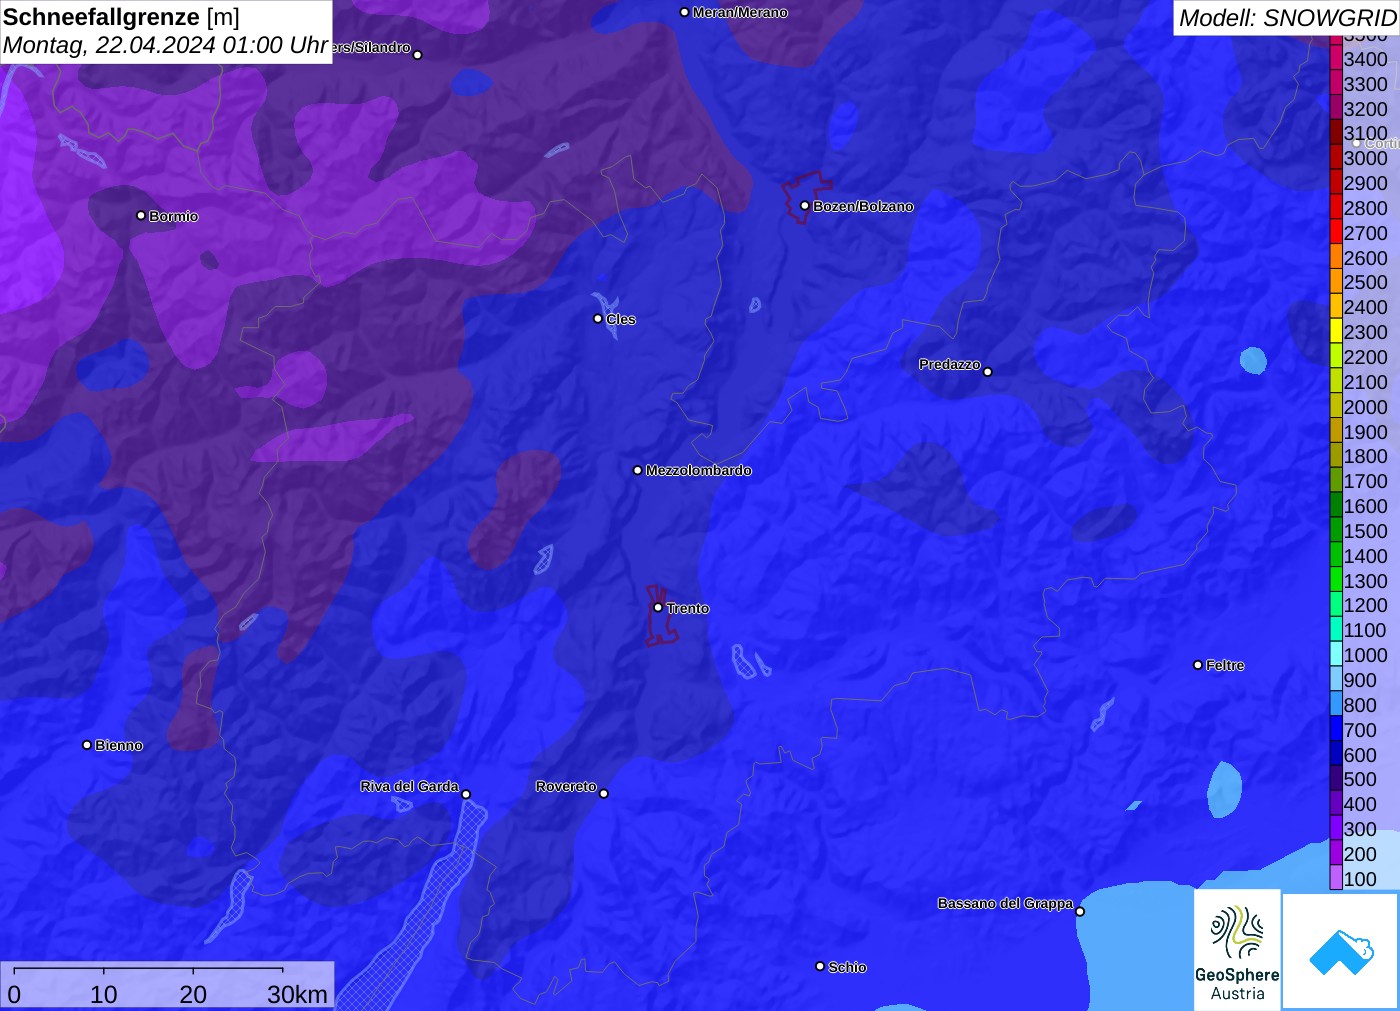Click the 2900 legend value text
Image resolution: width=1400 pixels, height=1011 pixels.
click(x=1366, y=183)
